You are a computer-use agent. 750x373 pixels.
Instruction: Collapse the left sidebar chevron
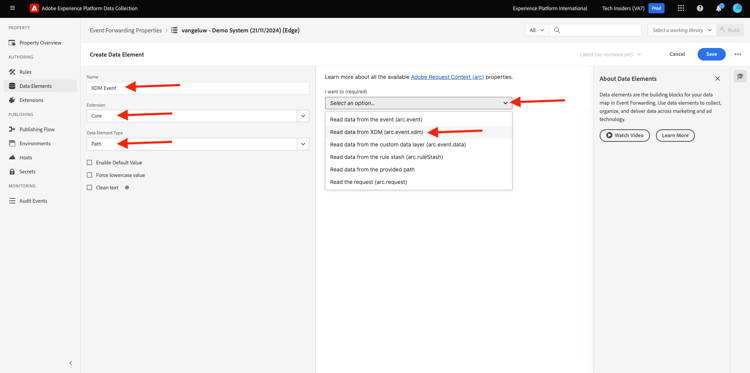tap(71, 363)
